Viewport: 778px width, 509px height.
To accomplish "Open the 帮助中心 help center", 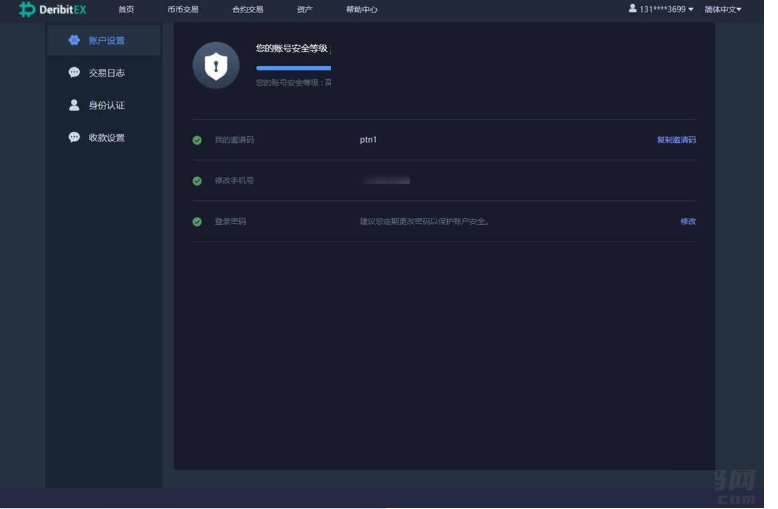I will tap(362, 9).
